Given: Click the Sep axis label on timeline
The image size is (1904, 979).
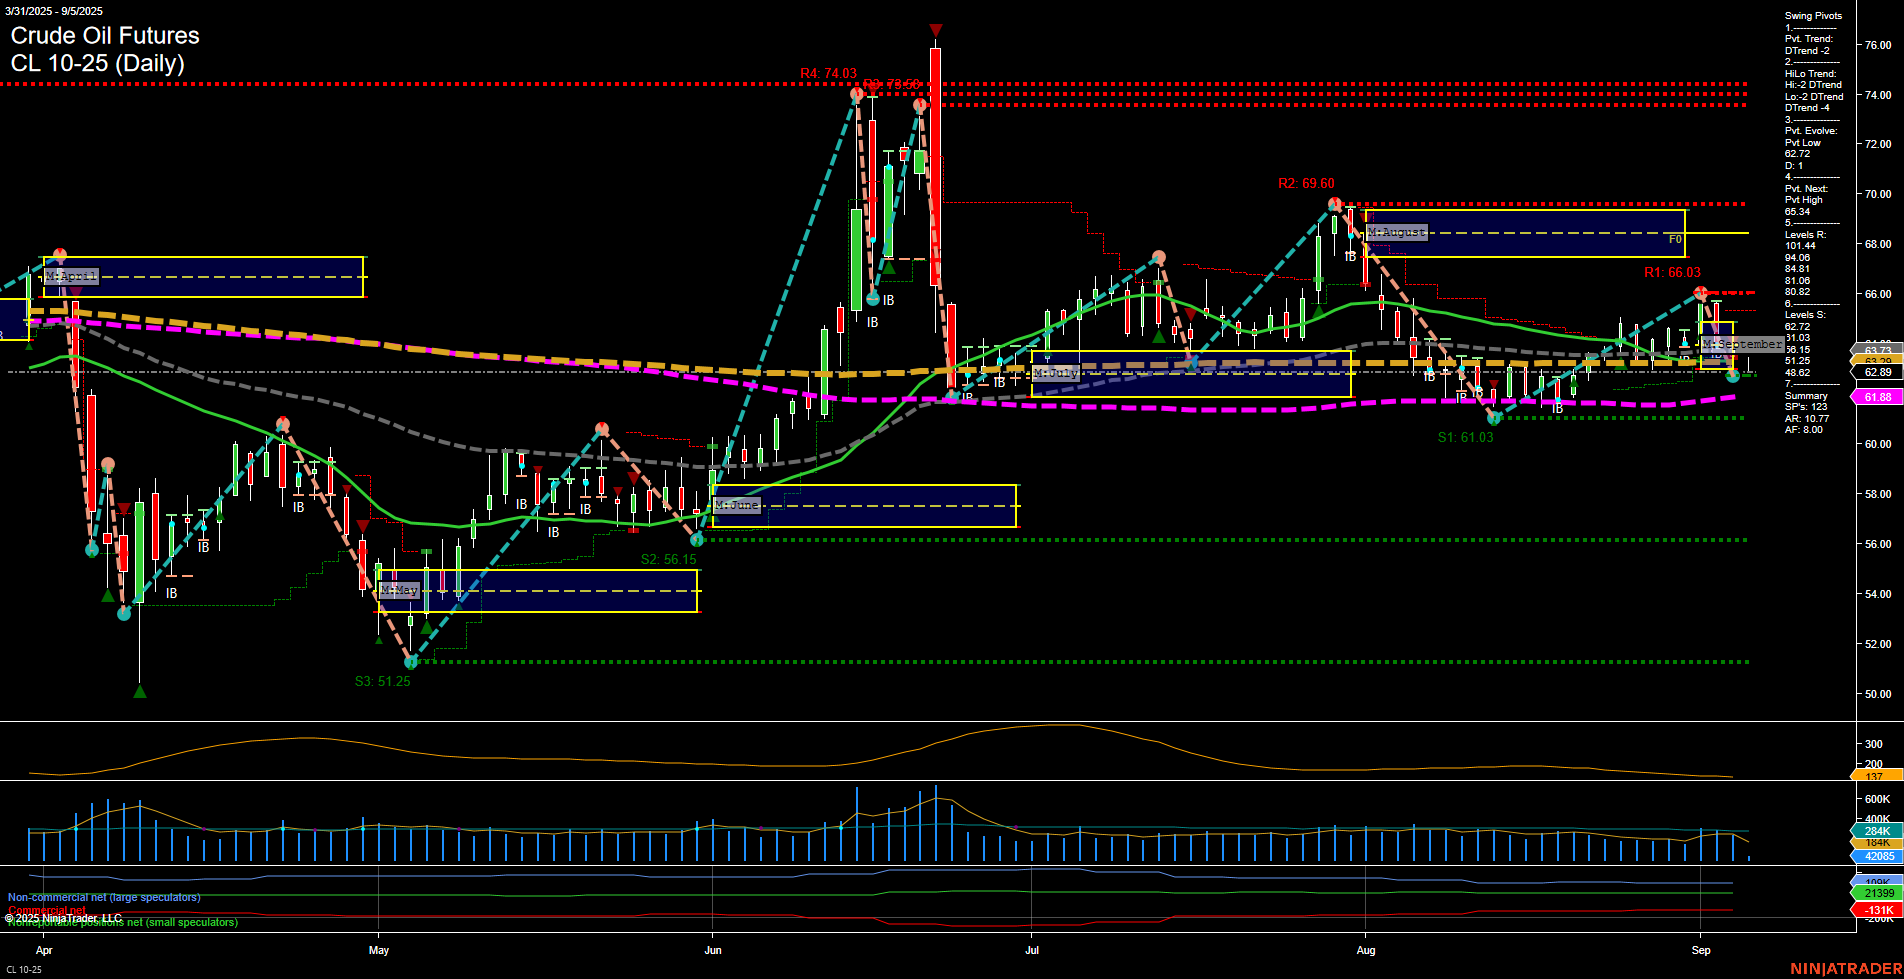Looking at the screenshot, I should click(x=1703, y=951).
